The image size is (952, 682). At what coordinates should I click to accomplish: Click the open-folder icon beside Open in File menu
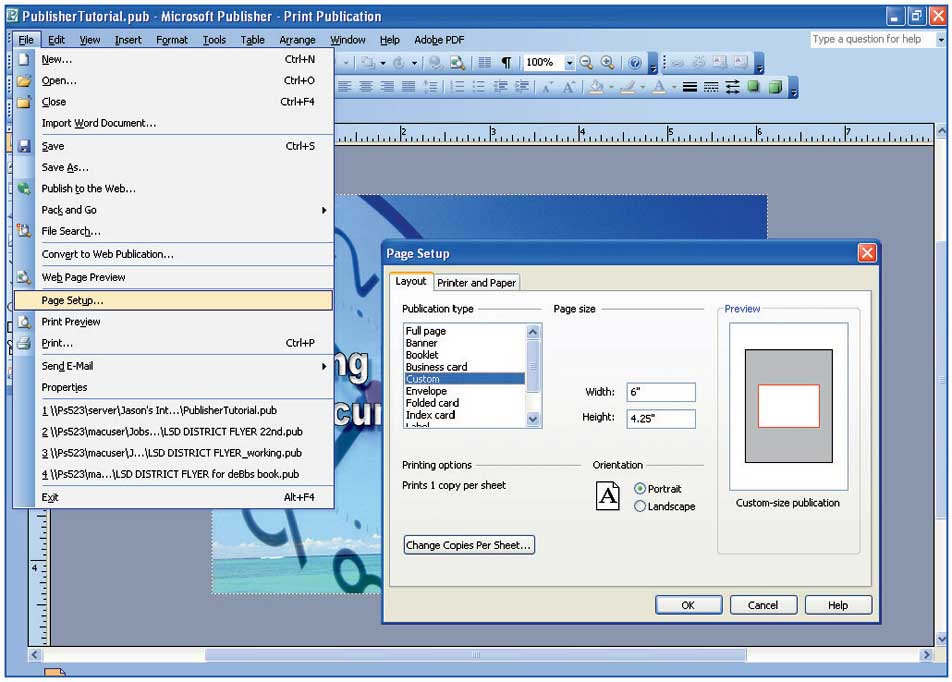pos(24,80)
